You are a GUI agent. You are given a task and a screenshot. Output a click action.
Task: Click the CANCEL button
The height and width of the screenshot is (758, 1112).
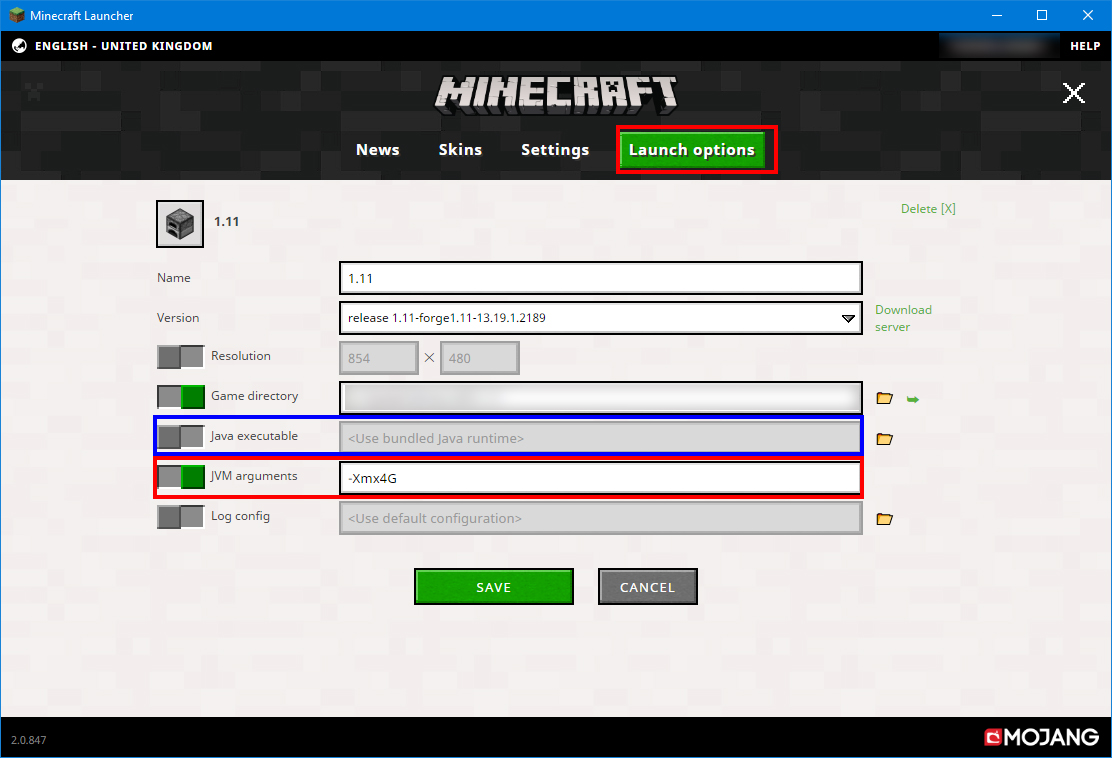point(647,587)
